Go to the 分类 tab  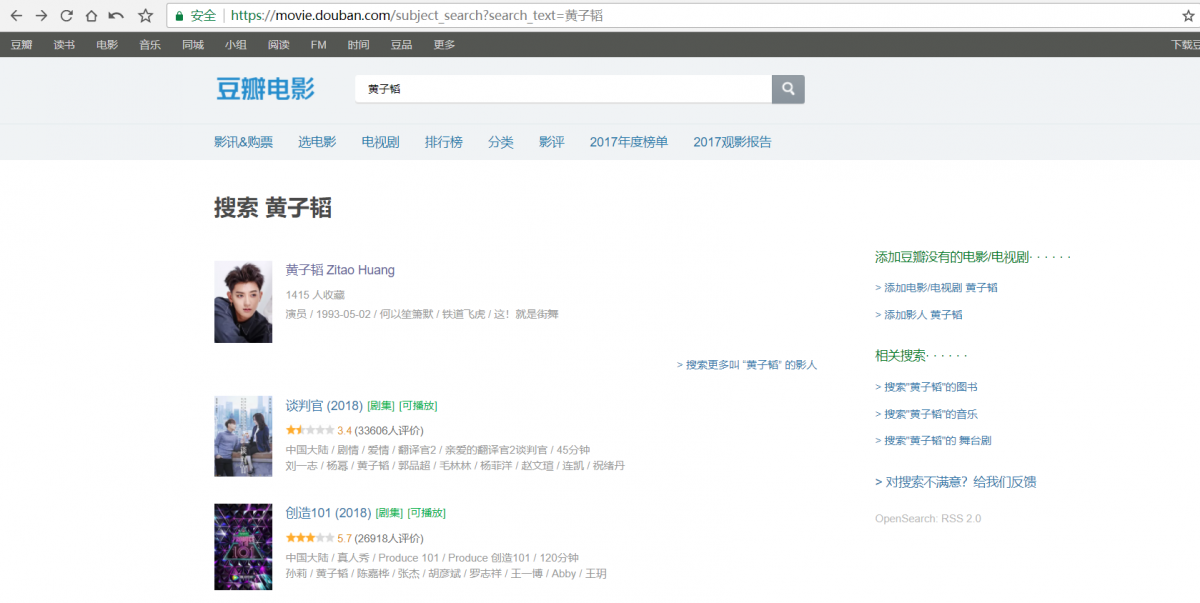click(501, 142)
